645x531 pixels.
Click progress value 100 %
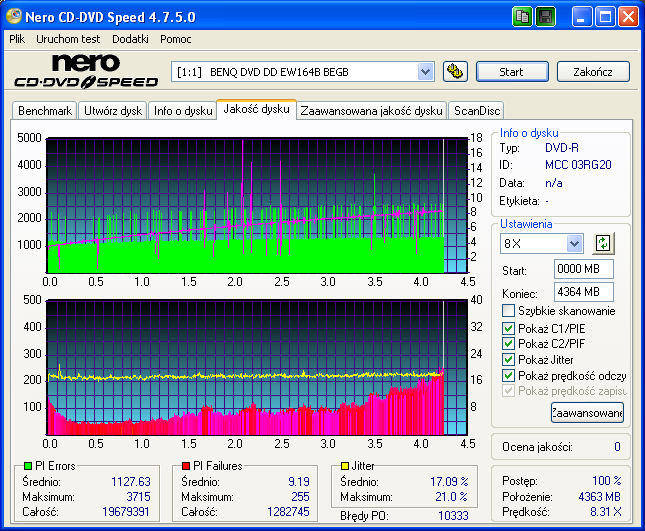pos(607,480)
